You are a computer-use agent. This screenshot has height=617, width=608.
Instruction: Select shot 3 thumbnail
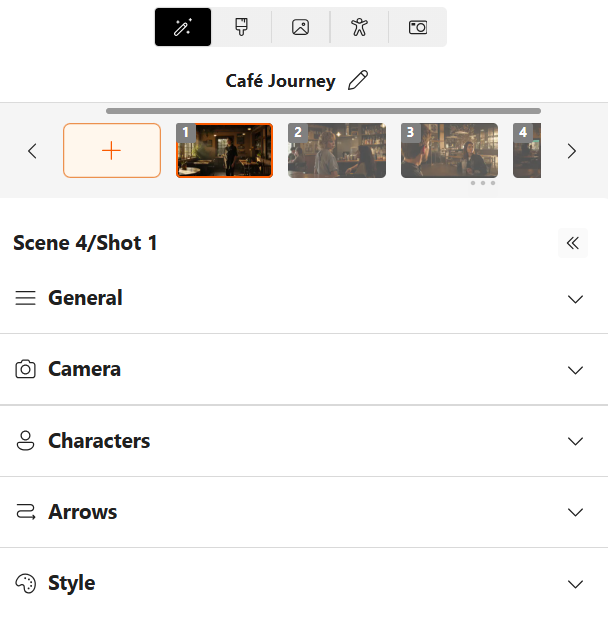click(x=449, y=150)
